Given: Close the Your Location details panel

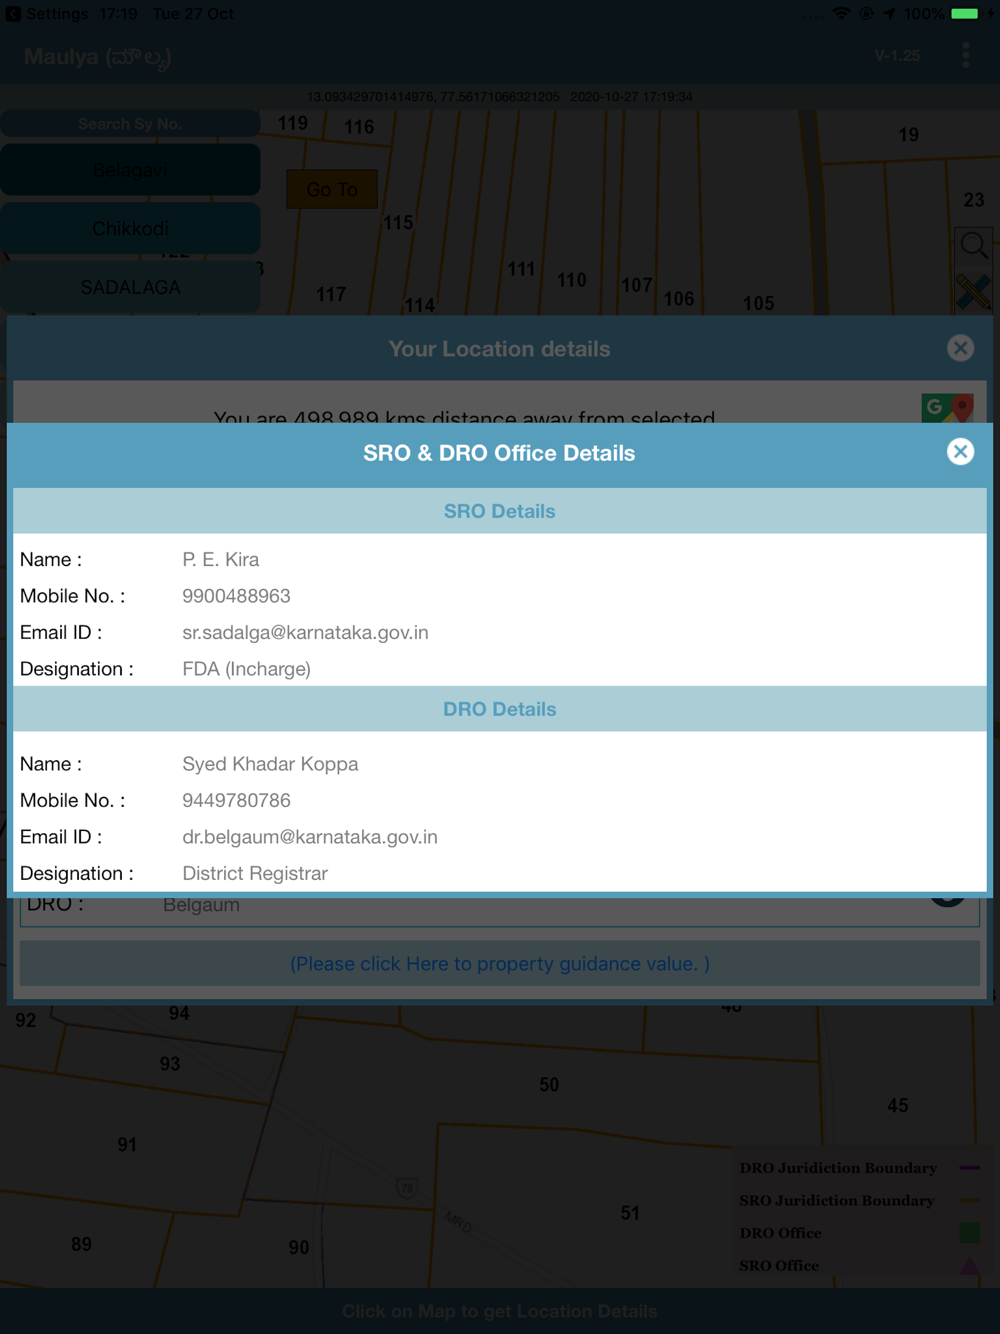Looking at the screenshot, I should pos(960,348).
